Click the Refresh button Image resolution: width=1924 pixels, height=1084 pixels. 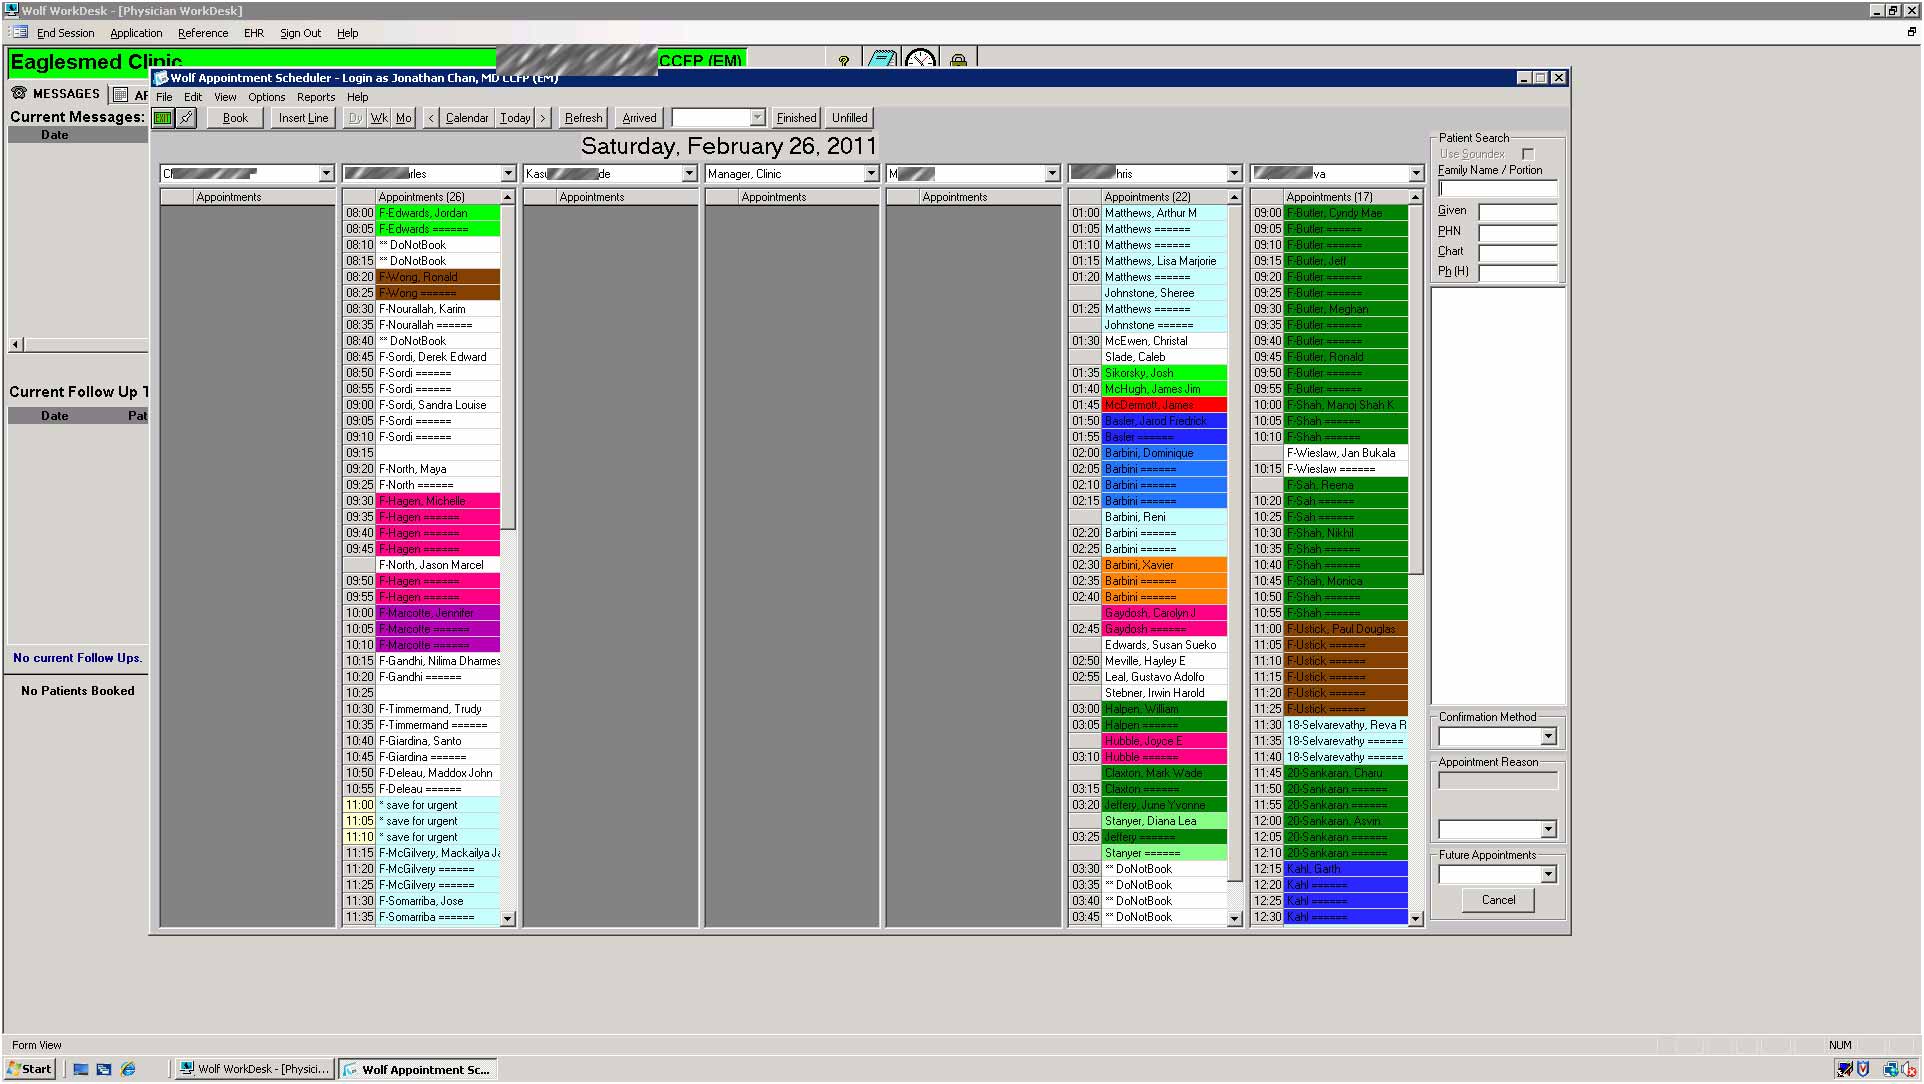point(583,118)
